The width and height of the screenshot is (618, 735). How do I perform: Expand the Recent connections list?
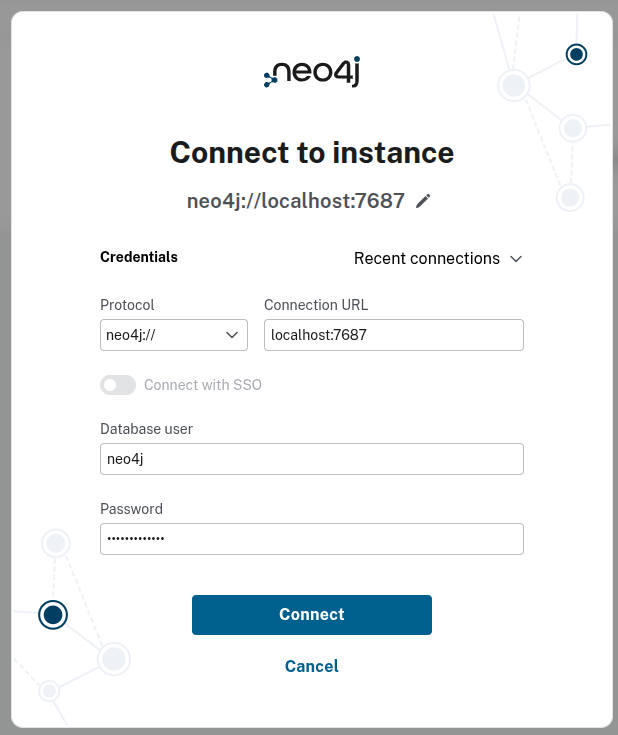[x=438, y=258]
